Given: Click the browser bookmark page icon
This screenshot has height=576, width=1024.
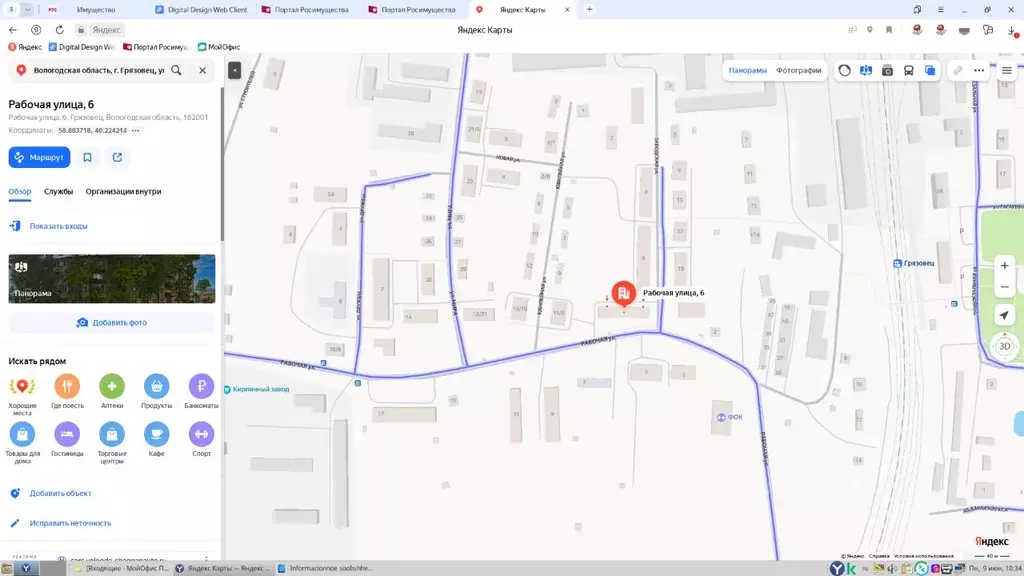Looking at the screenshot, I should pyautogui.click(x=889, y=30).
